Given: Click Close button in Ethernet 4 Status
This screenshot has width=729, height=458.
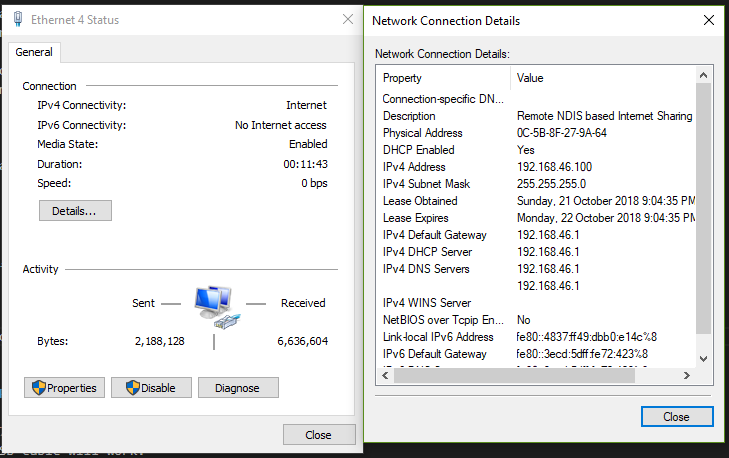Looking at the screenshot, I should pos(318,435).
